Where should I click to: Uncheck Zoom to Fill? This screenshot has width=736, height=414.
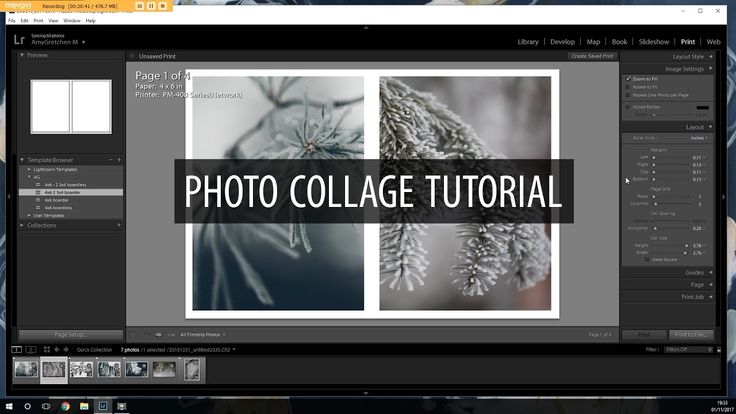coord(628,79)
